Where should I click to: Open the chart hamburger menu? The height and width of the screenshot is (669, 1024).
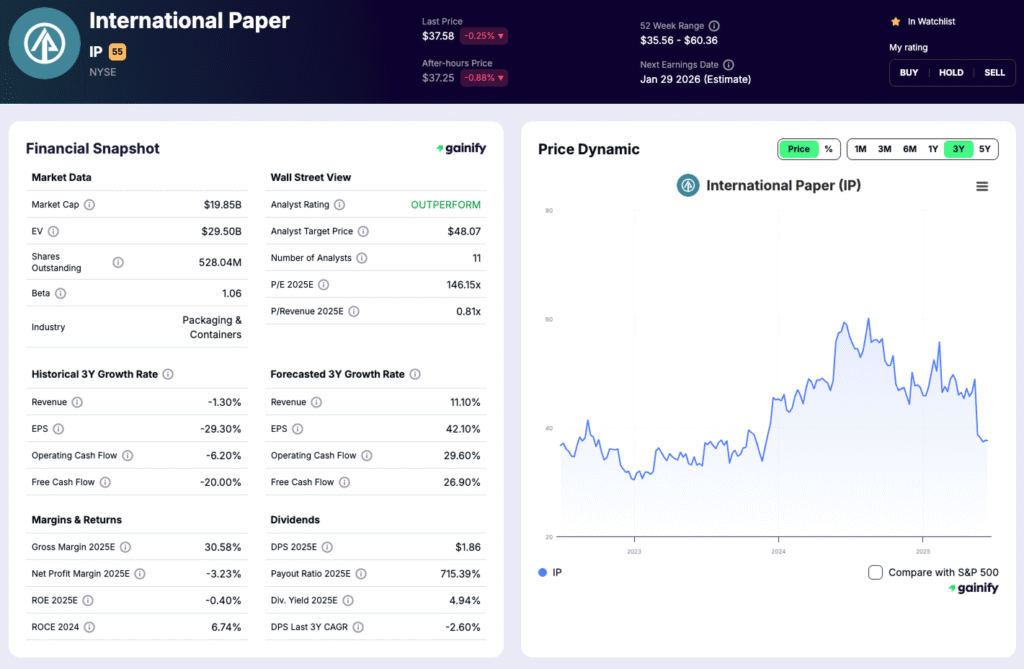(982, 185)
